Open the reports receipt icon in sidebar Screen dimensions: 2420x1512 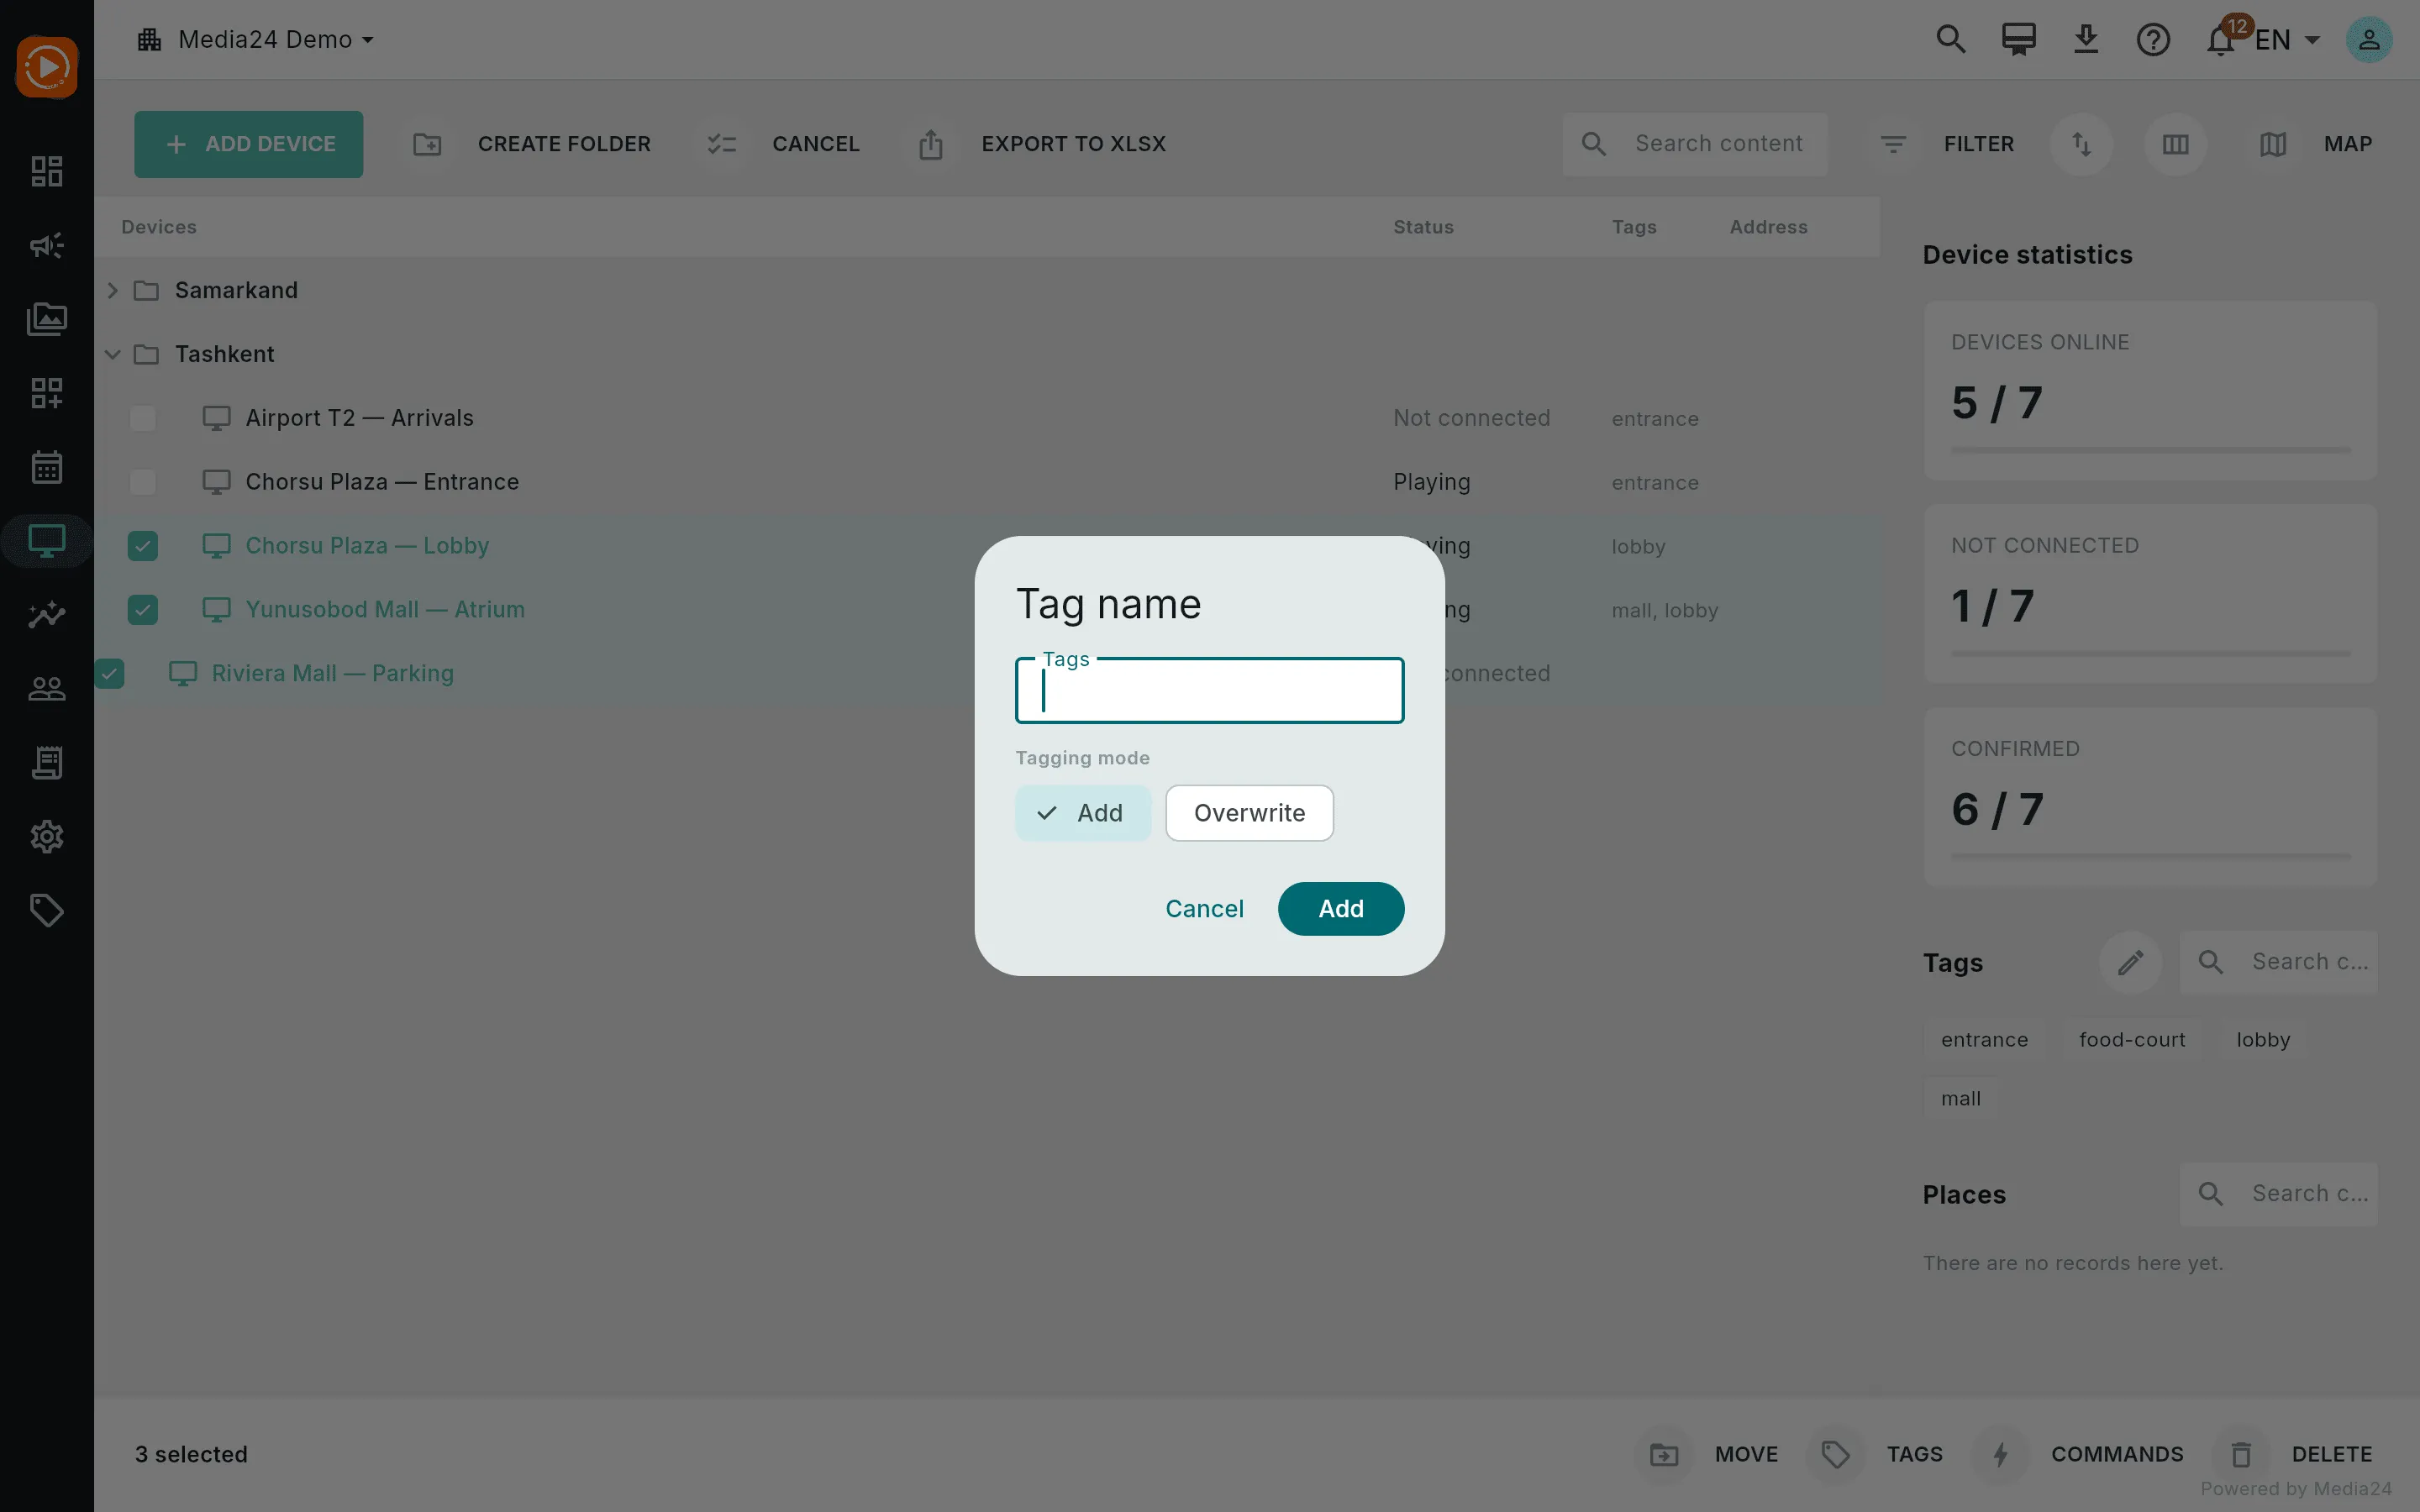point(47,762)
